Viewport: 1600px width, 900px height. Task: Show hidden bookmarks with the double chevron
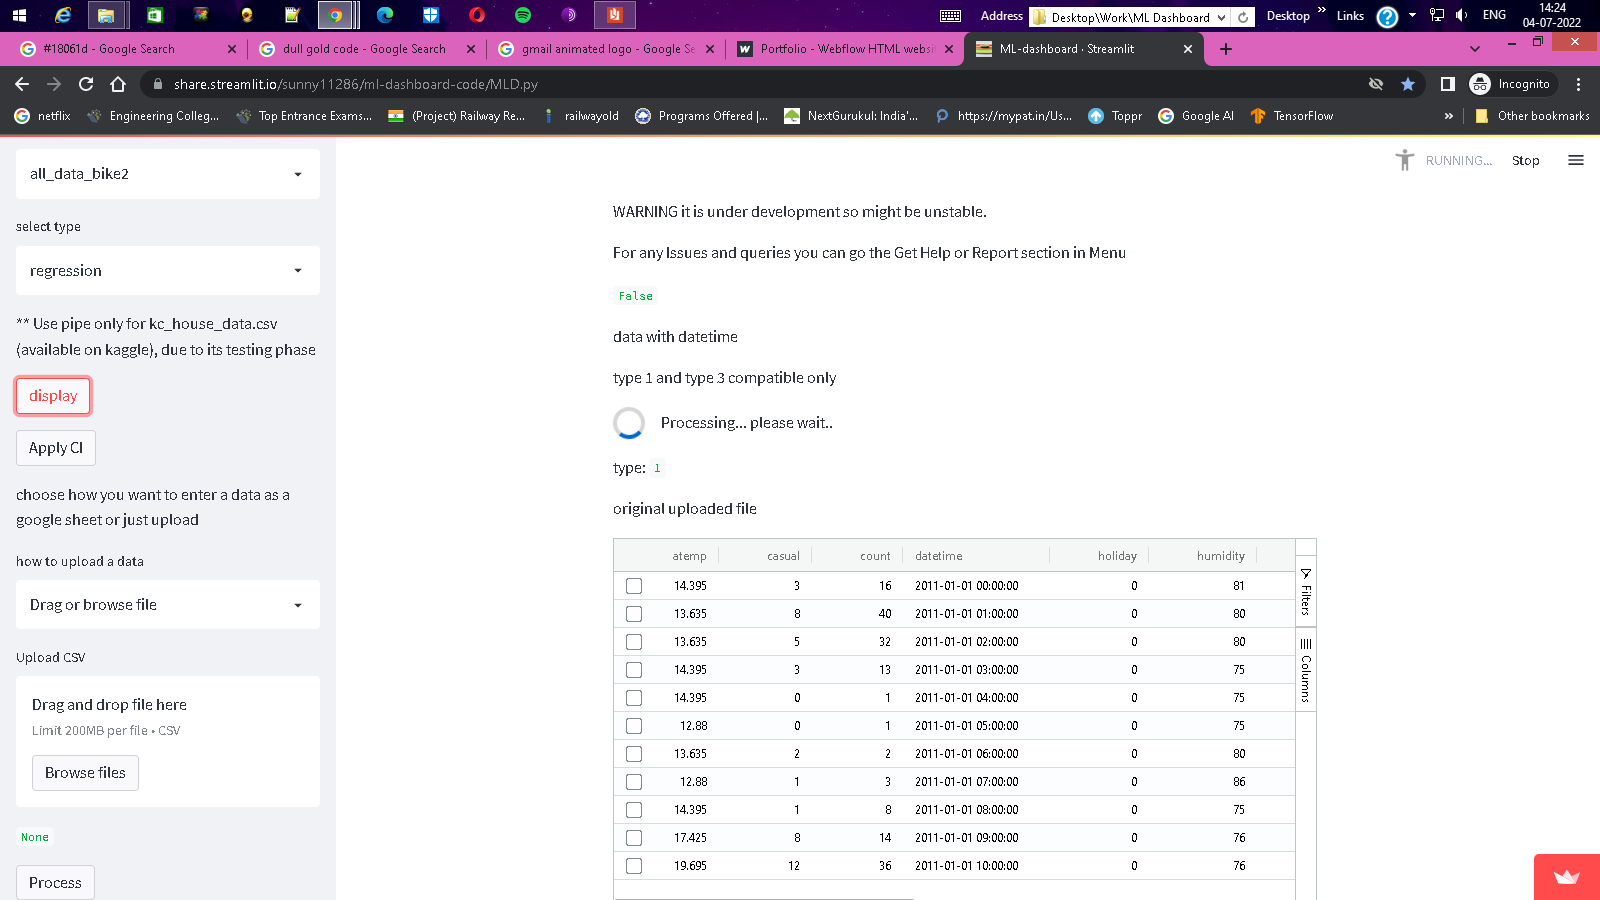click(1448, 116)
